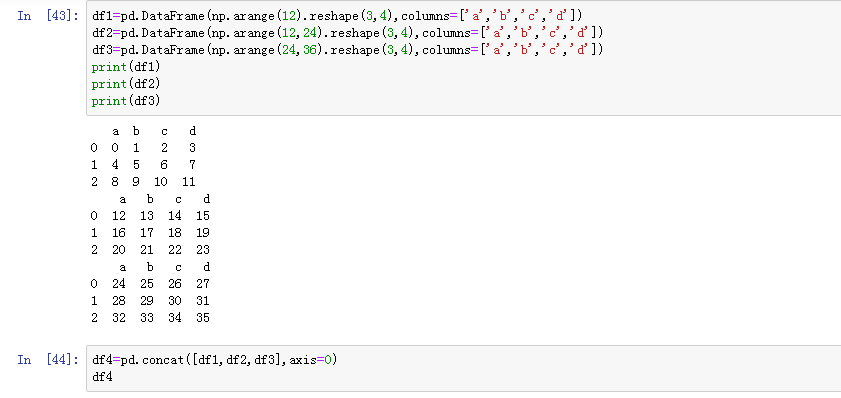841x398 pixels.
Task: Click the pd.concat code line in cell 44
Action: (215, 360)
